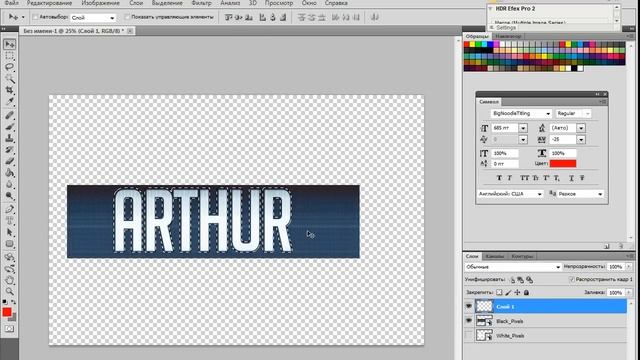Image resolution: width=640 pixels, height=360 pixels.
Task: Toggle Underline text style
Action: [x=571, y=178]
